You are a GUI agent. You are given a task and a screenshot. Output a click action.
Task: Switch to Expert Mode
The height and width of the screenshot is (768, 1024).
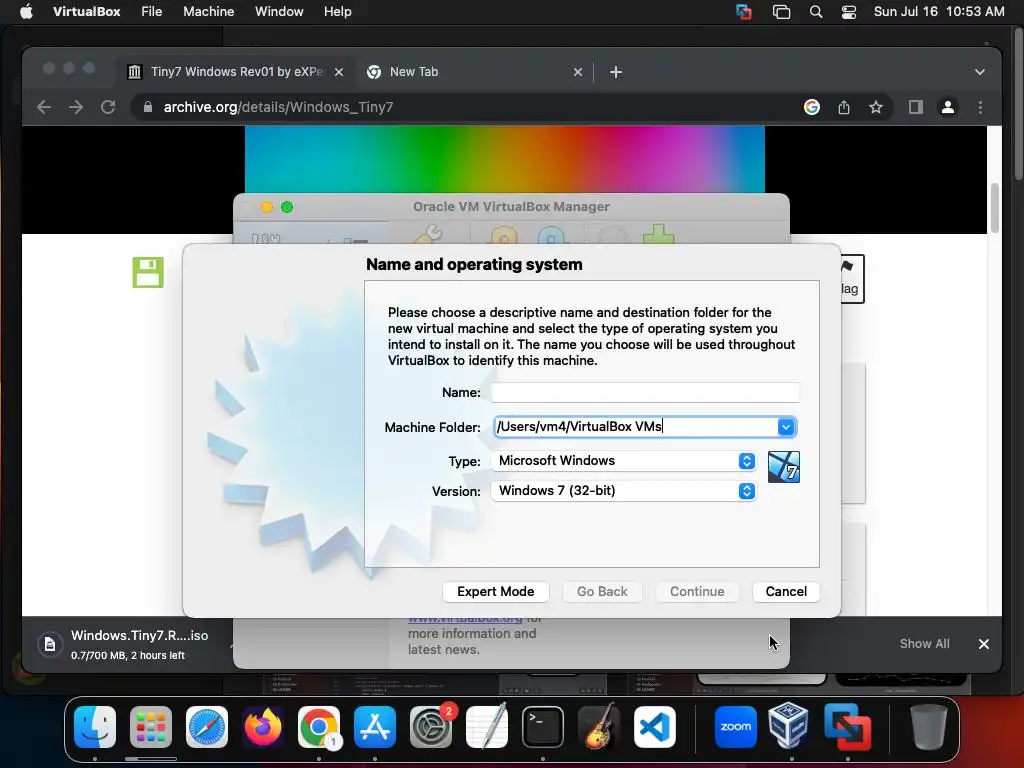point(496,592)
